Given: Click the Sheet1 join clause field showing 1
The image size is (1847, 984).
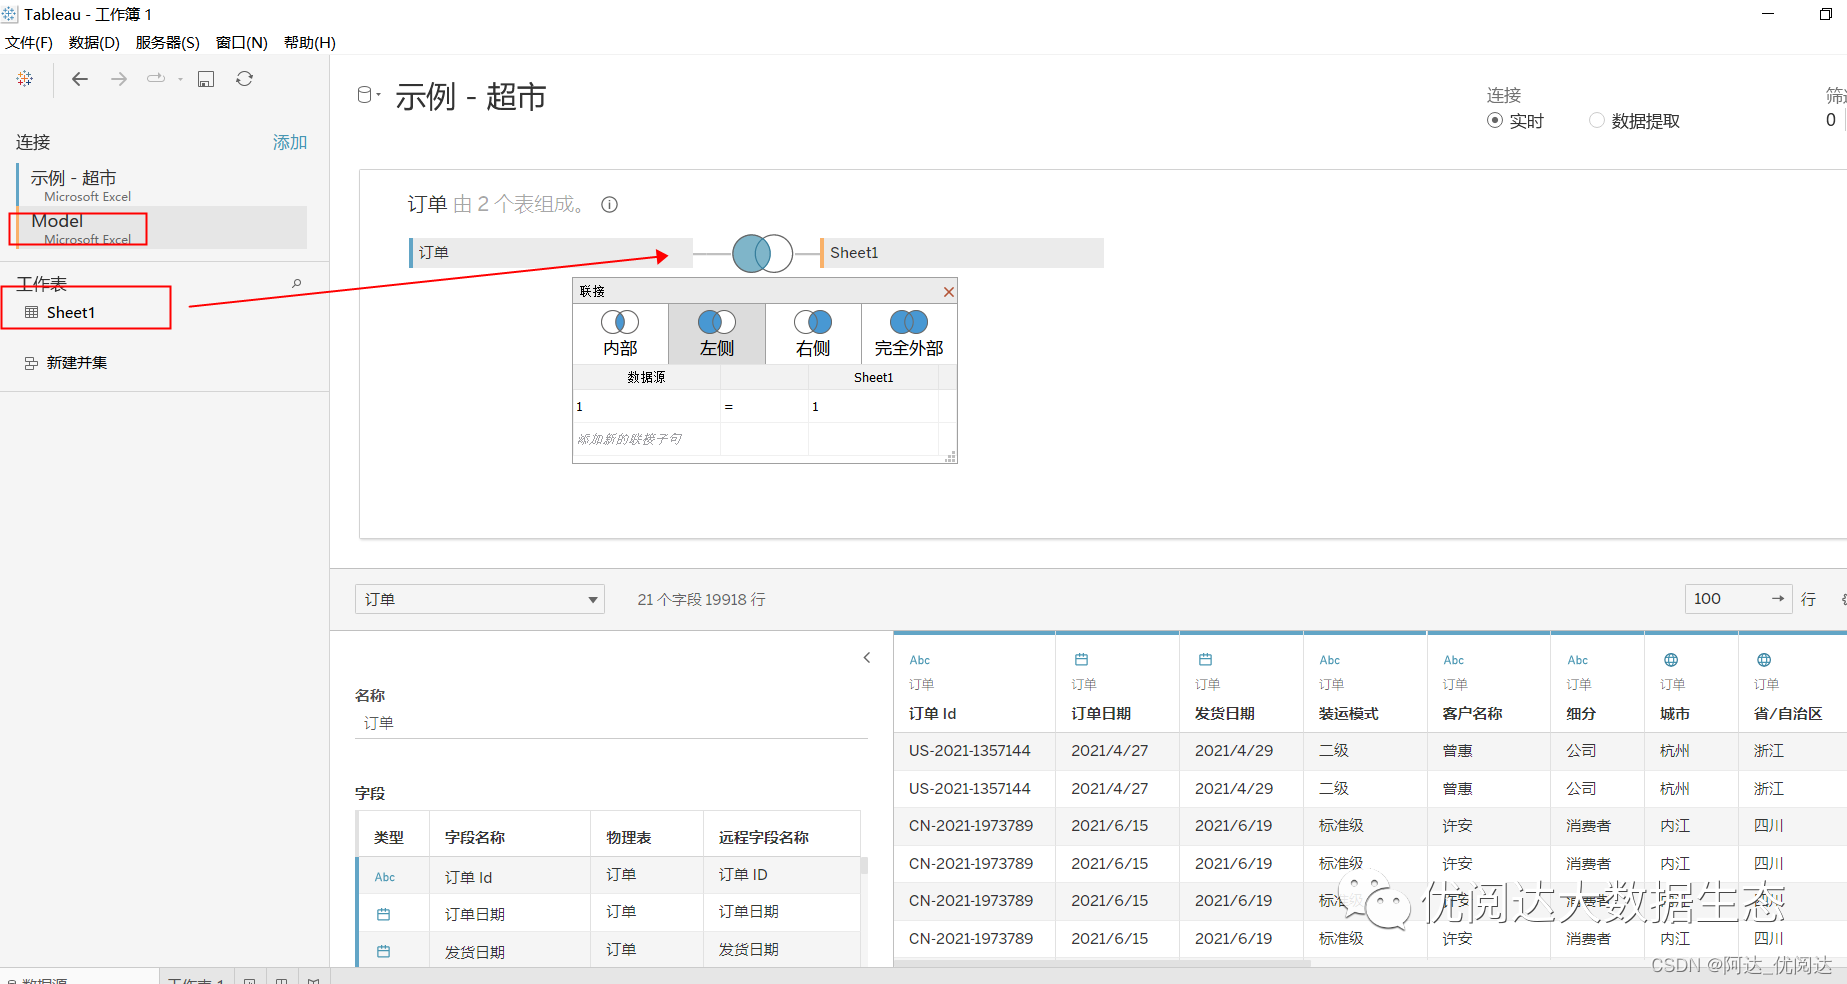Looking at the screenshot, I should (873, 407).
